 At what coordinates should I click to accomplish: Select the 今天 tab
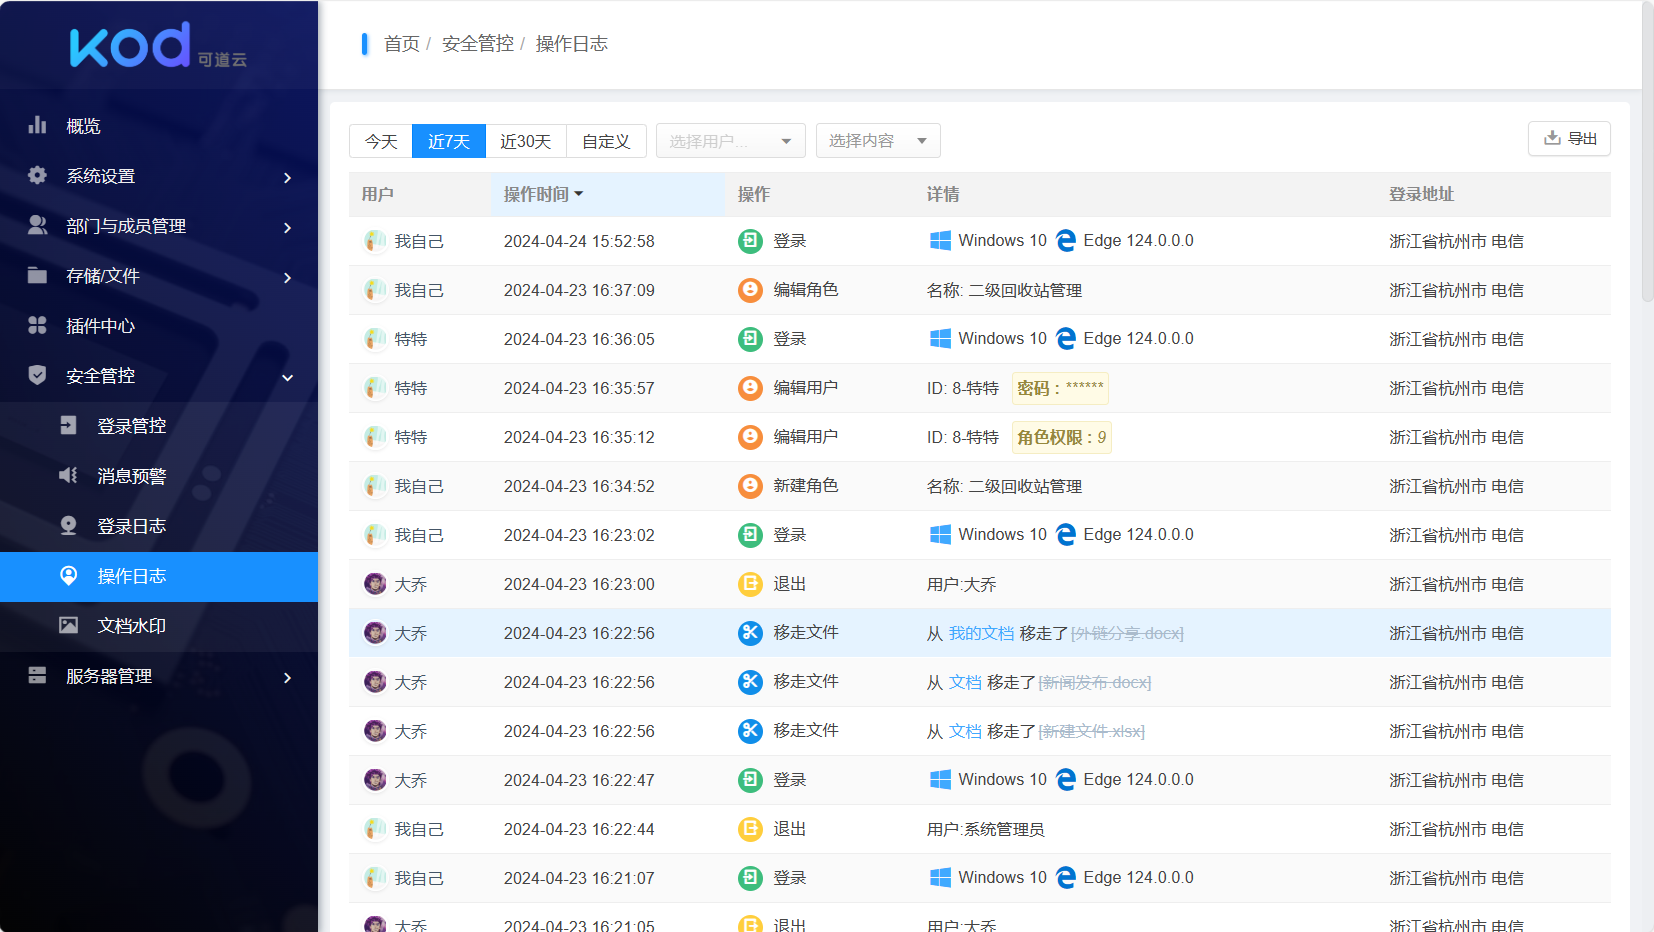[x=381, y=141]
